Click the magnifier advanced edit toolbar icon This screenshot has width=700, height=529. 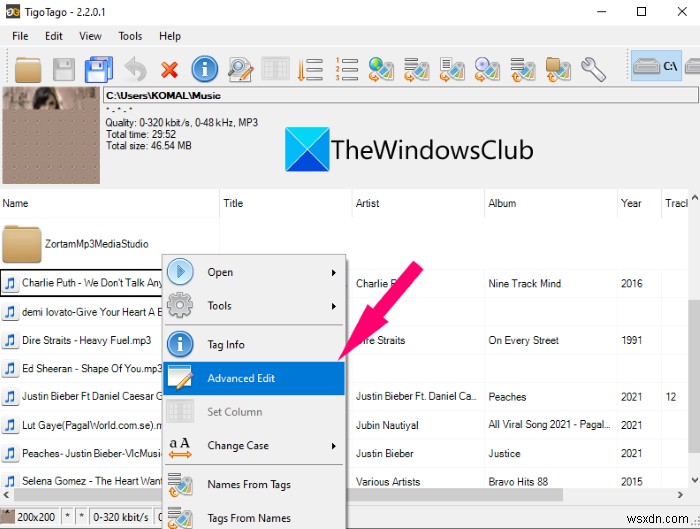click(240, 69)
